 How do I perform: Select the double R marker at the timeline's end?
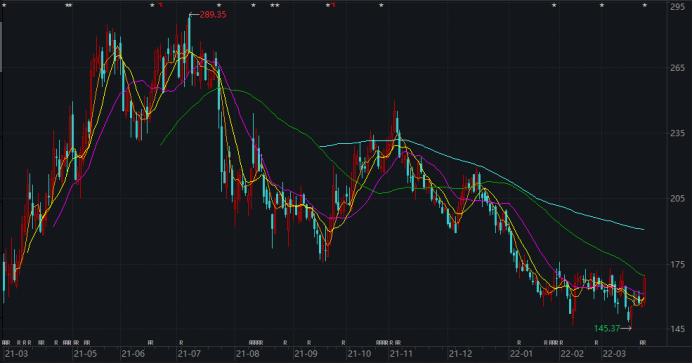pyautogui.click(x=643, y=342)
